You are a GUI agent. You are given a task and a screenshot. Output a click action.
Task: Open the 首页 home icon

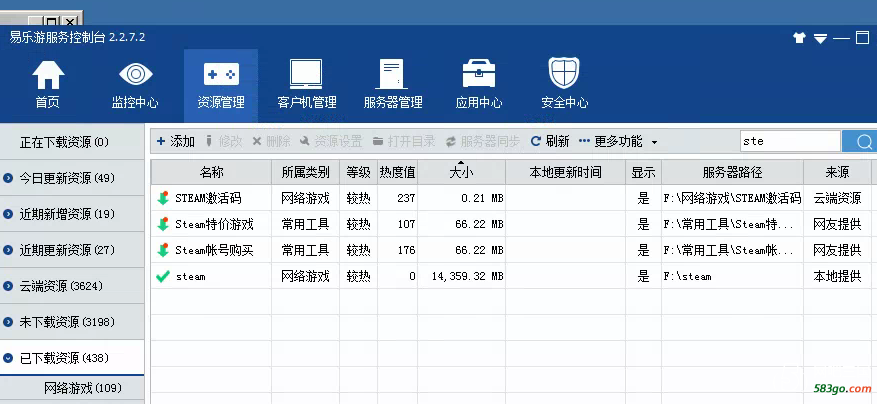click(x=48, y=76)
